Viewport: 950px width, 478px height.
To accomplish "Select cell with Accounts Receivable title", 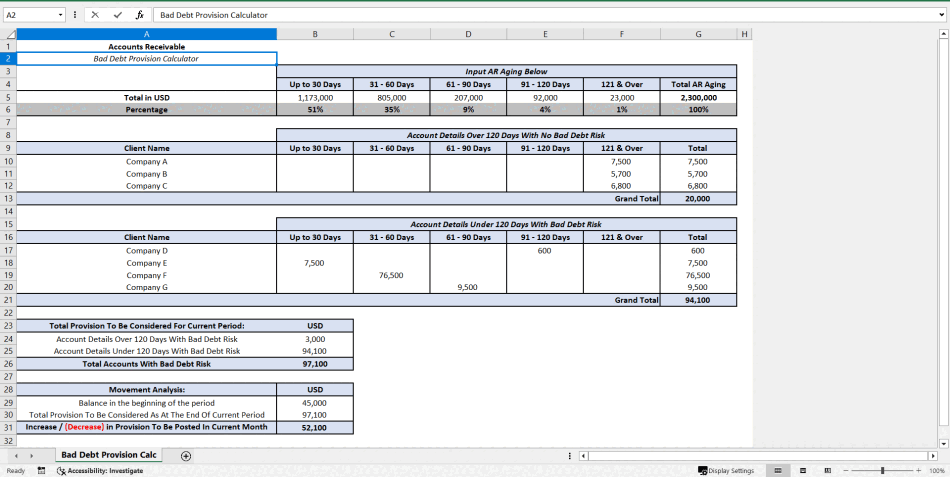I will 147,47.
